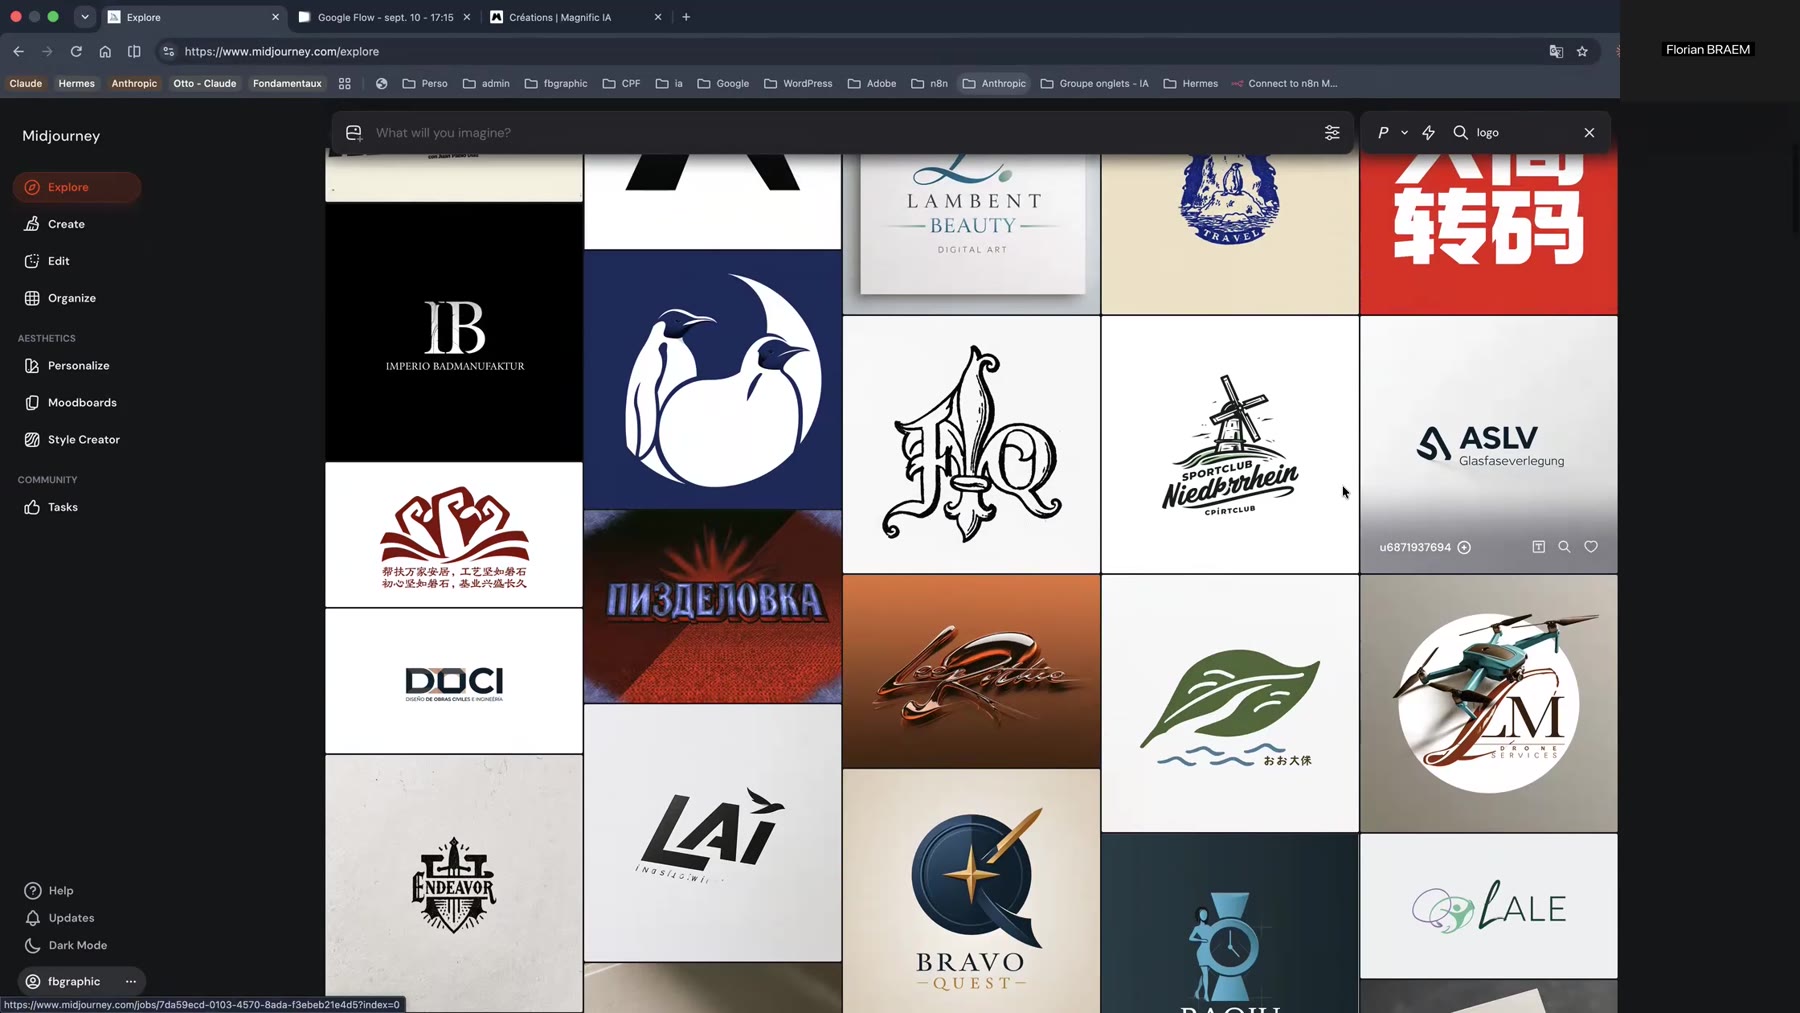Switch to the Google Flow tab

(x=385, y=17)
